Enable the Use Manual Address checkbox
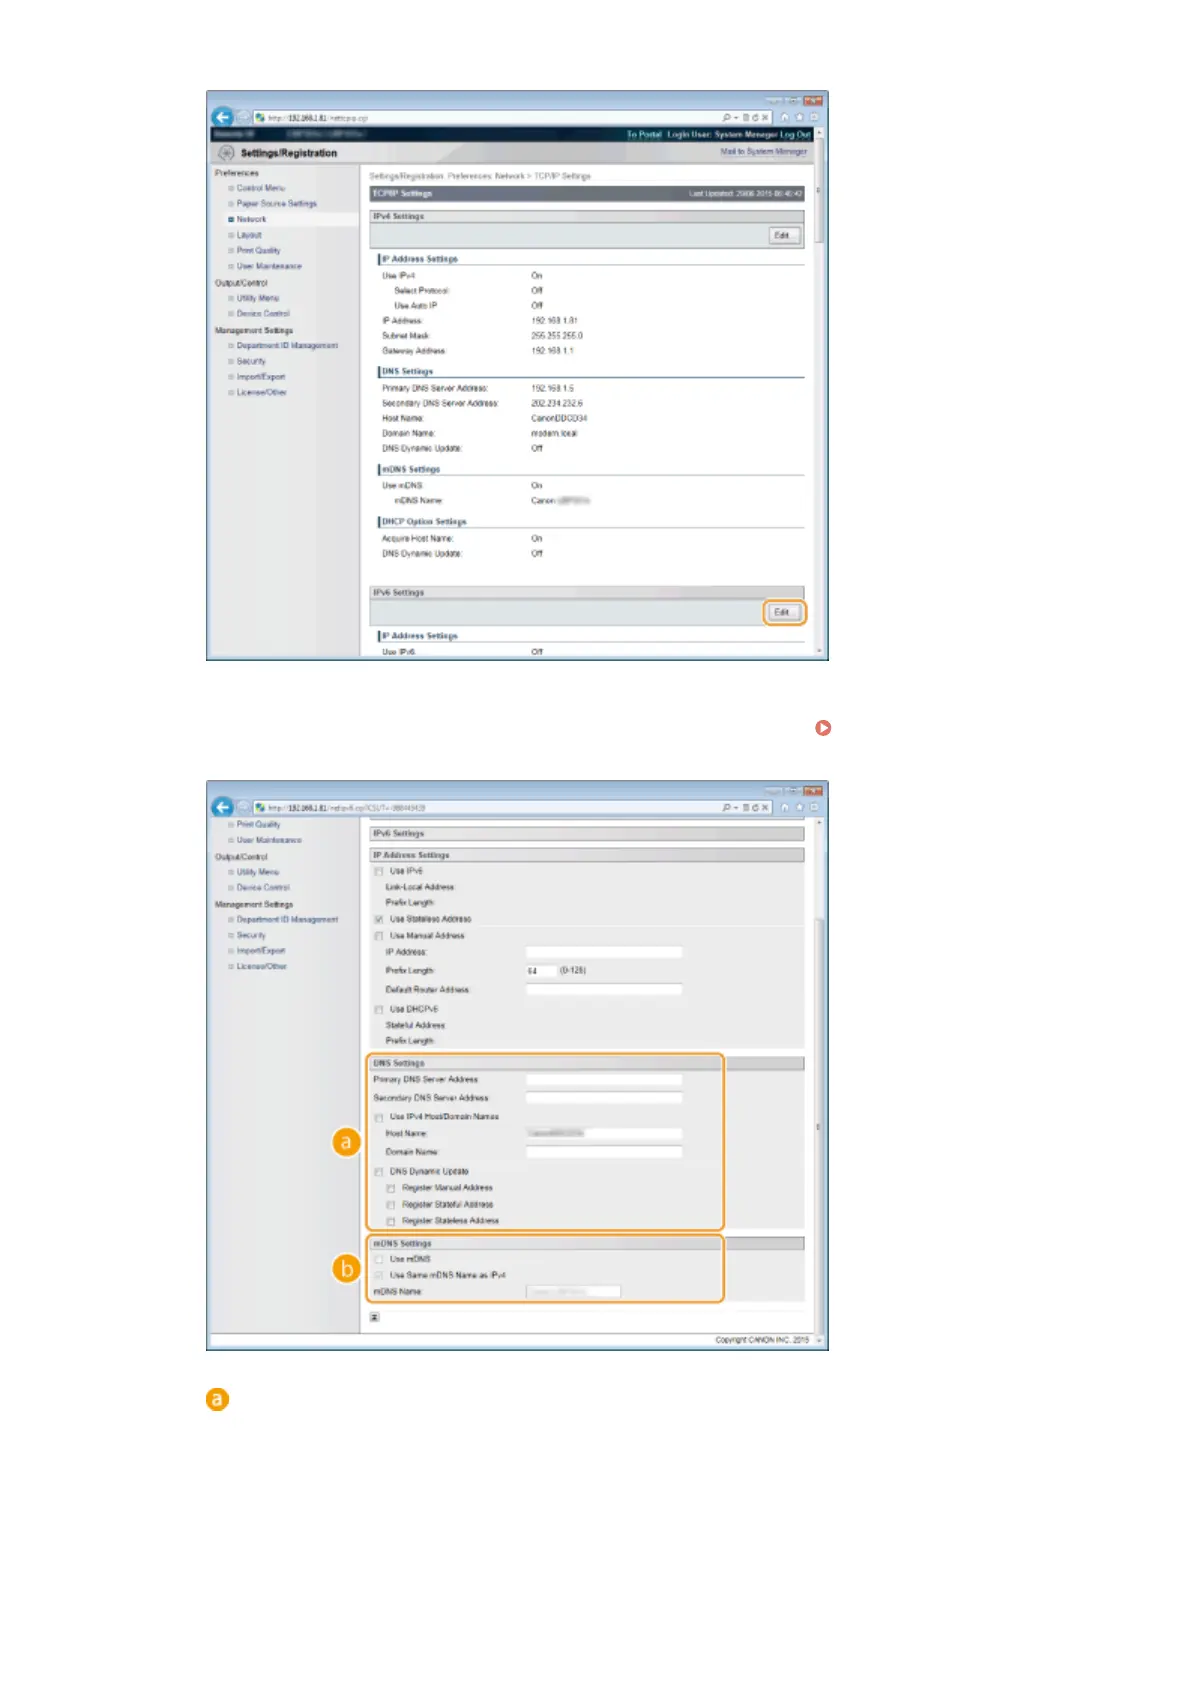The image size is (1191, 1684). [379, 936]
